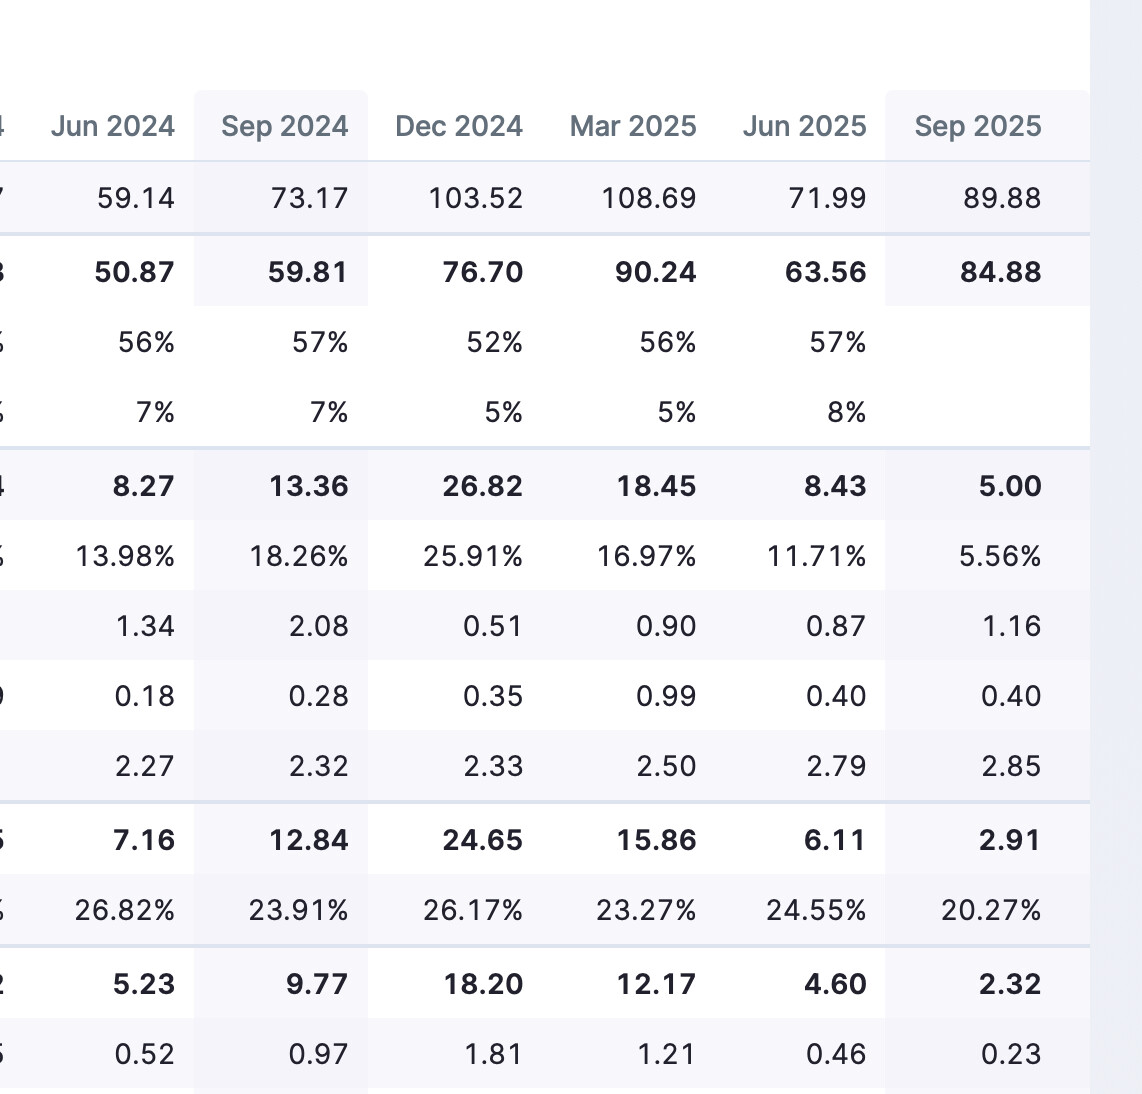Click the bold 5.23 value in Jun 2024
Viewport: 1142px width, 1094px height.
(144, 984)
